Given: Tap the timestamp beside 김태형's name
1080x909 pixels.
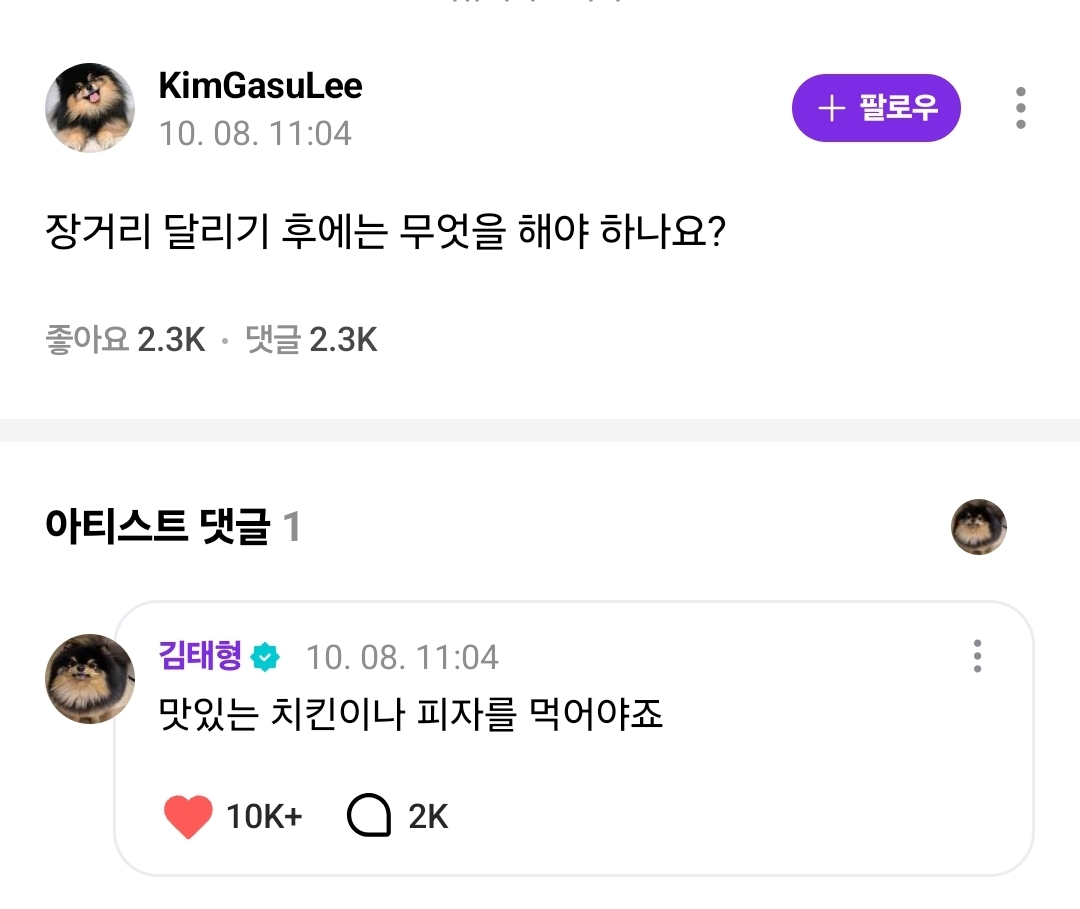Looking at the screenshot, I should pyautogui.click(x=401, y=657).
